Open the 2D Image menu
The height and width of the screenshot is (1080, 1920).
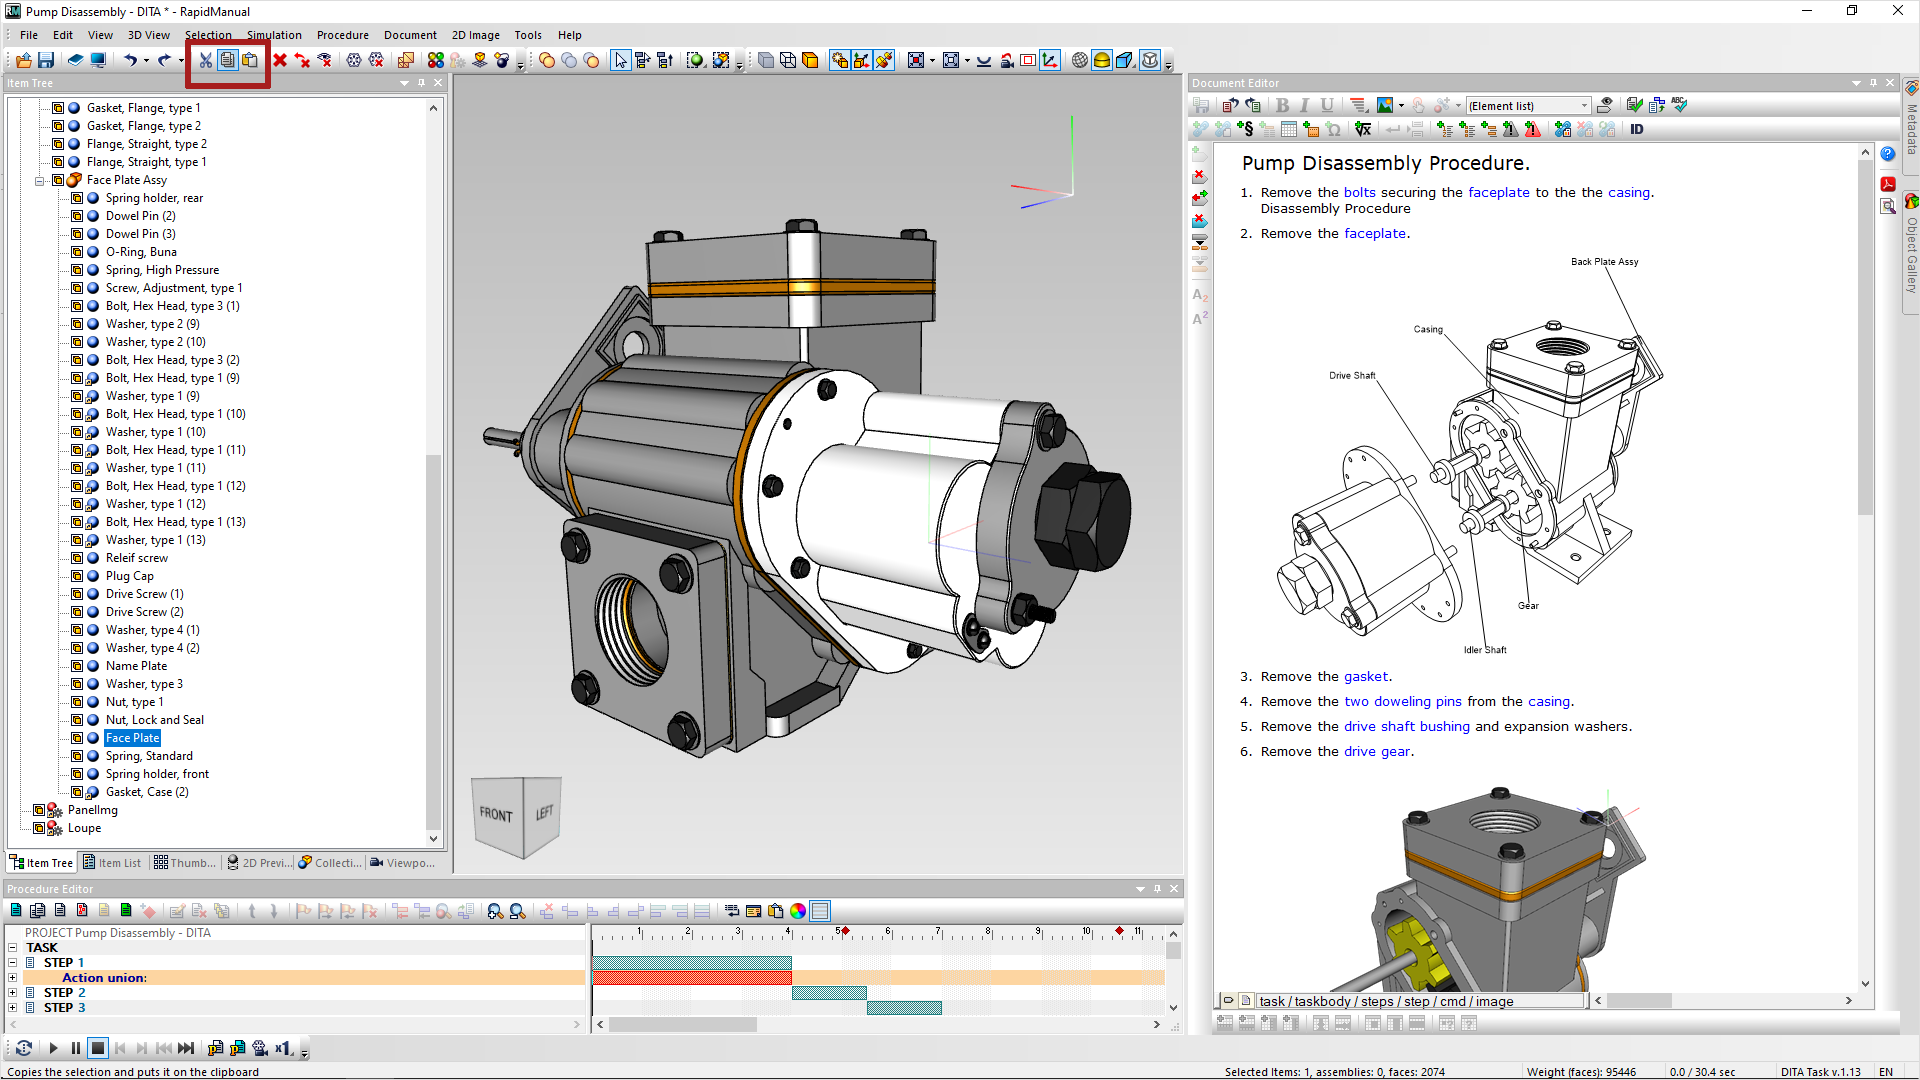[475, 34]
